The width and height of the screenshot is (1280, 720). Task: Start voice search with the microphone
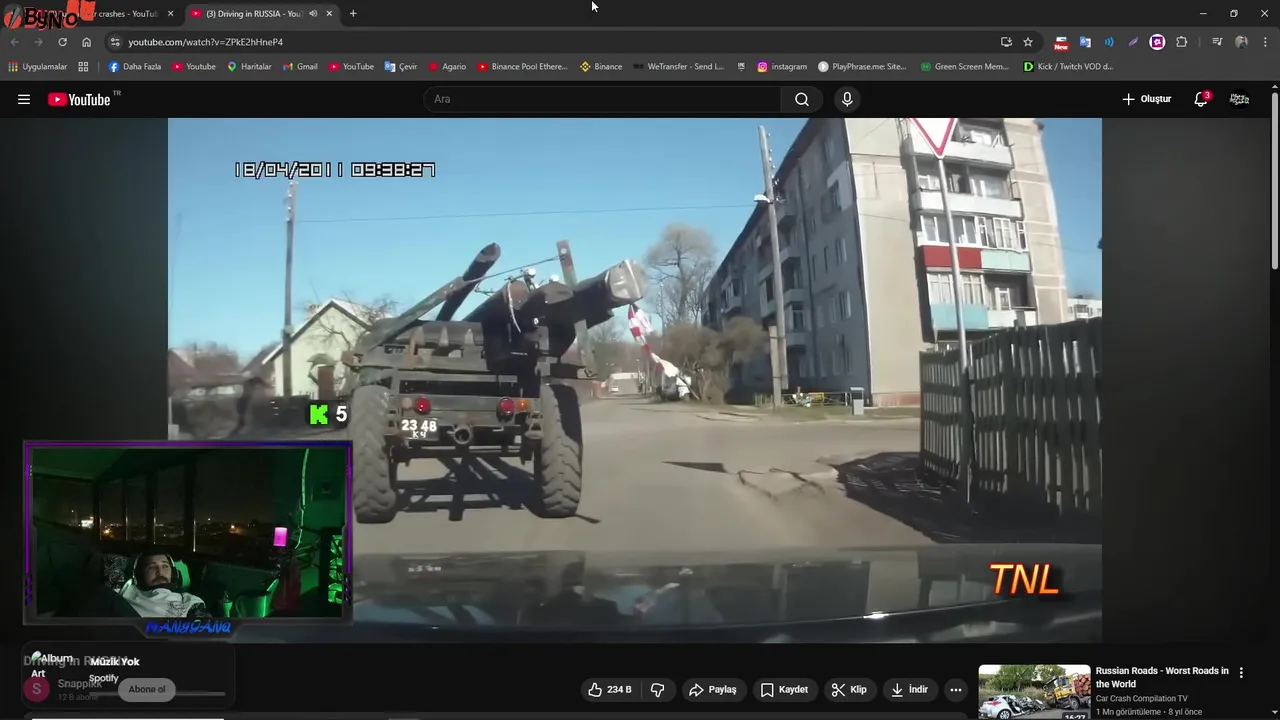point(847,99)
